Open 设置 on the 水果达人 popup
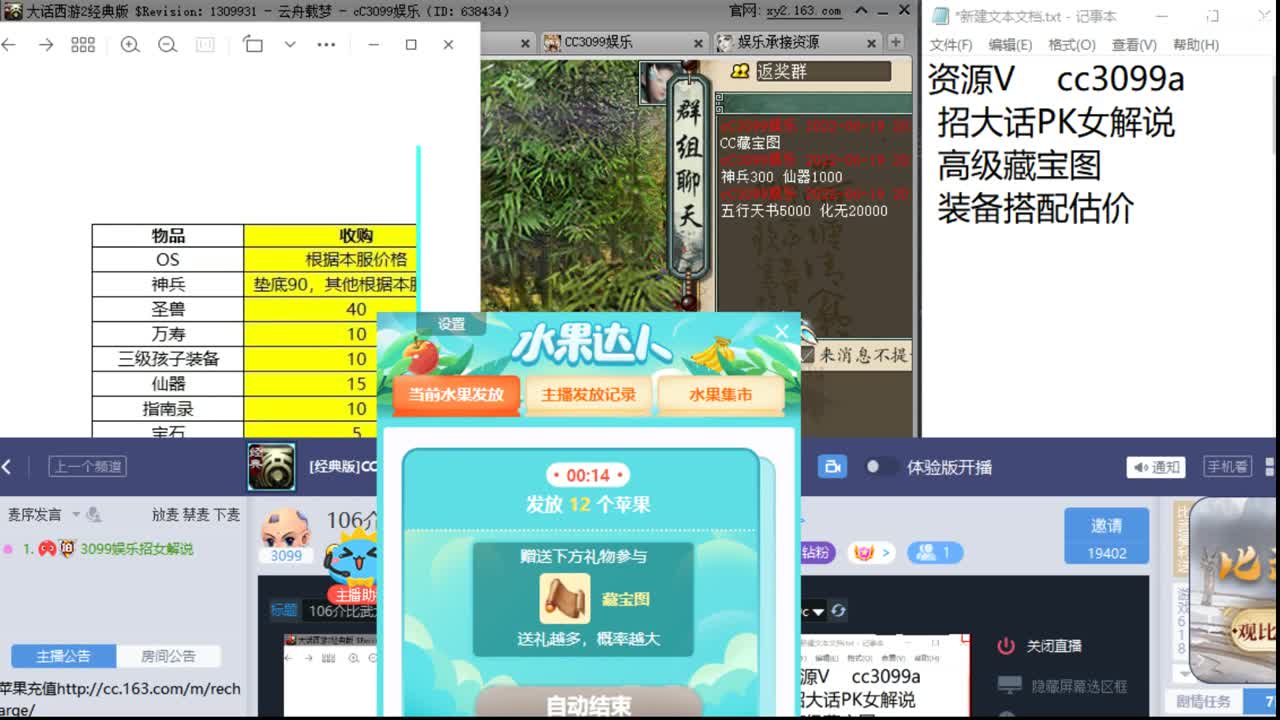The width and height of the screenshot is (1280, 720). 451,324
